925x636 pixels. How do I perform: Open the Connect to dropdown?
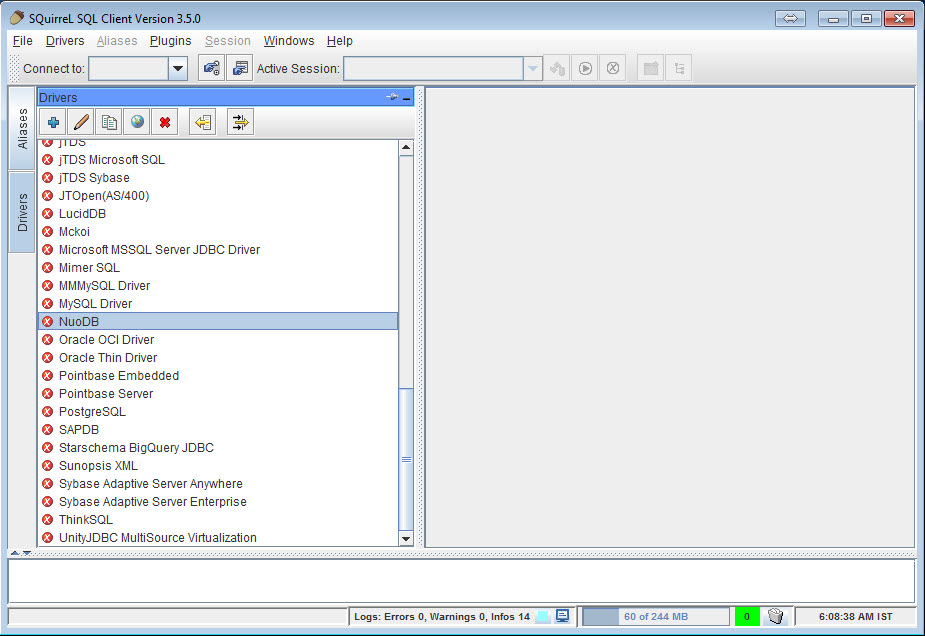(178, 68)
